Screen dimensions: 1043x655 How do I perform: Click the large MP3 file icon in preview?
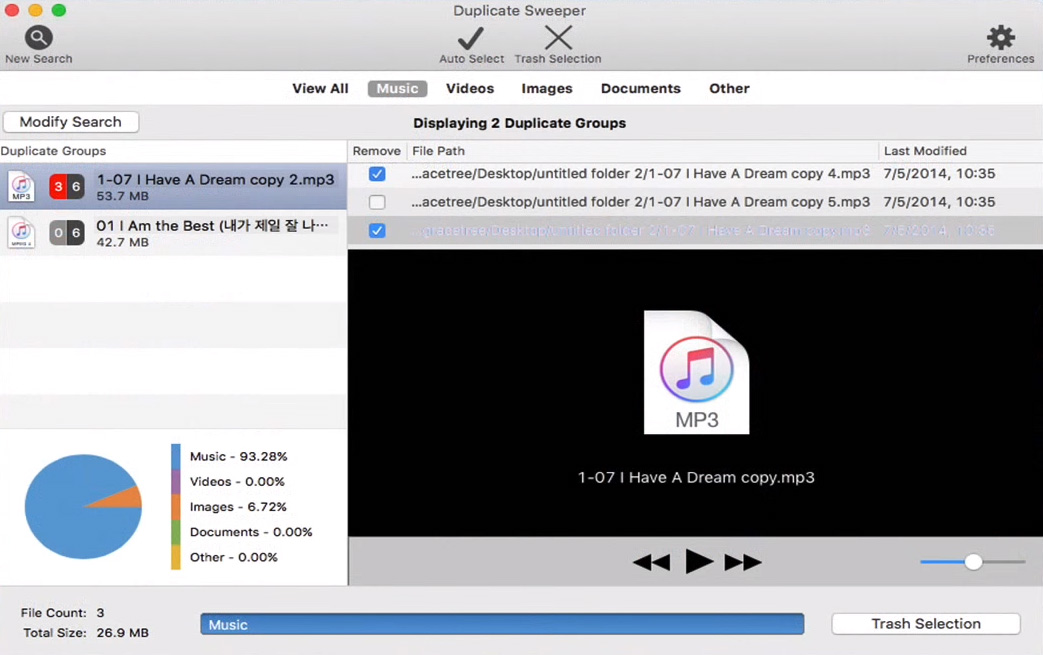(697, 372)
